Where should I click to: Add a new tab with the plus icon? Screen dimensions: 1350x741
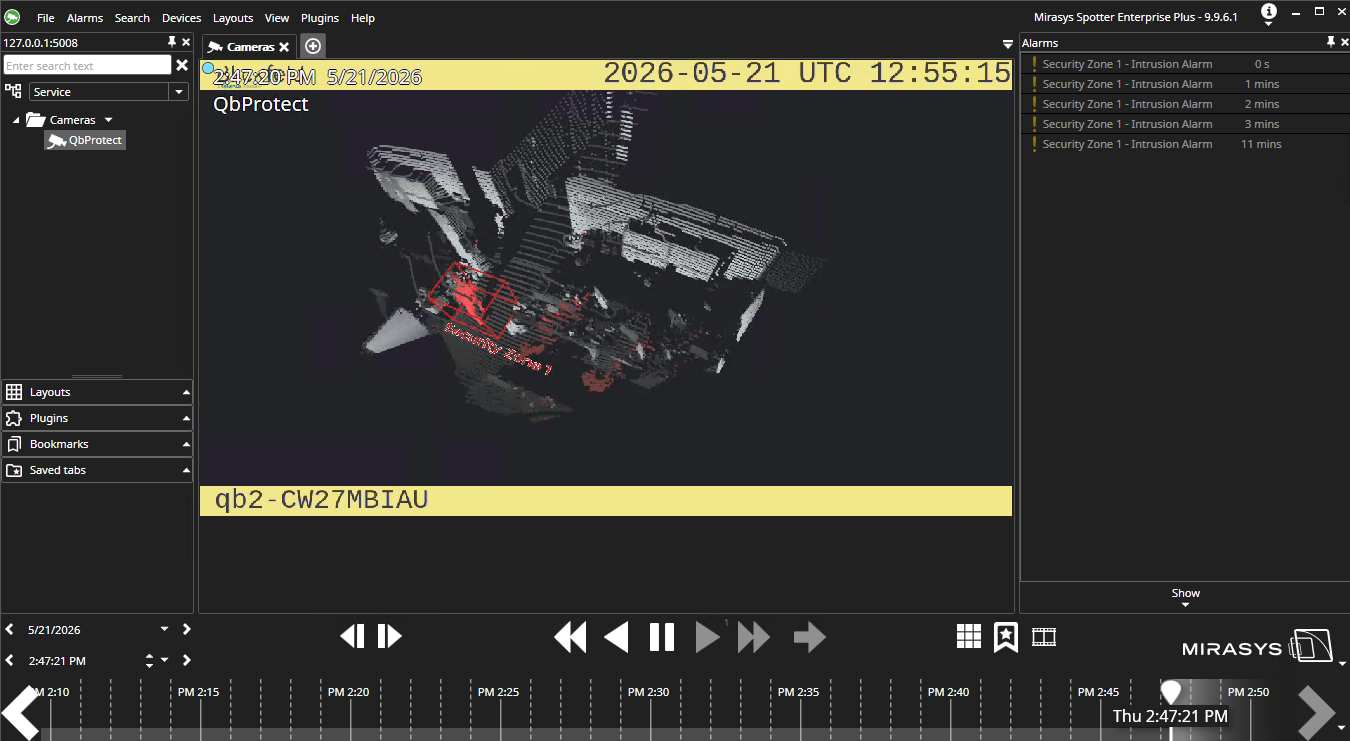(313, 46)
